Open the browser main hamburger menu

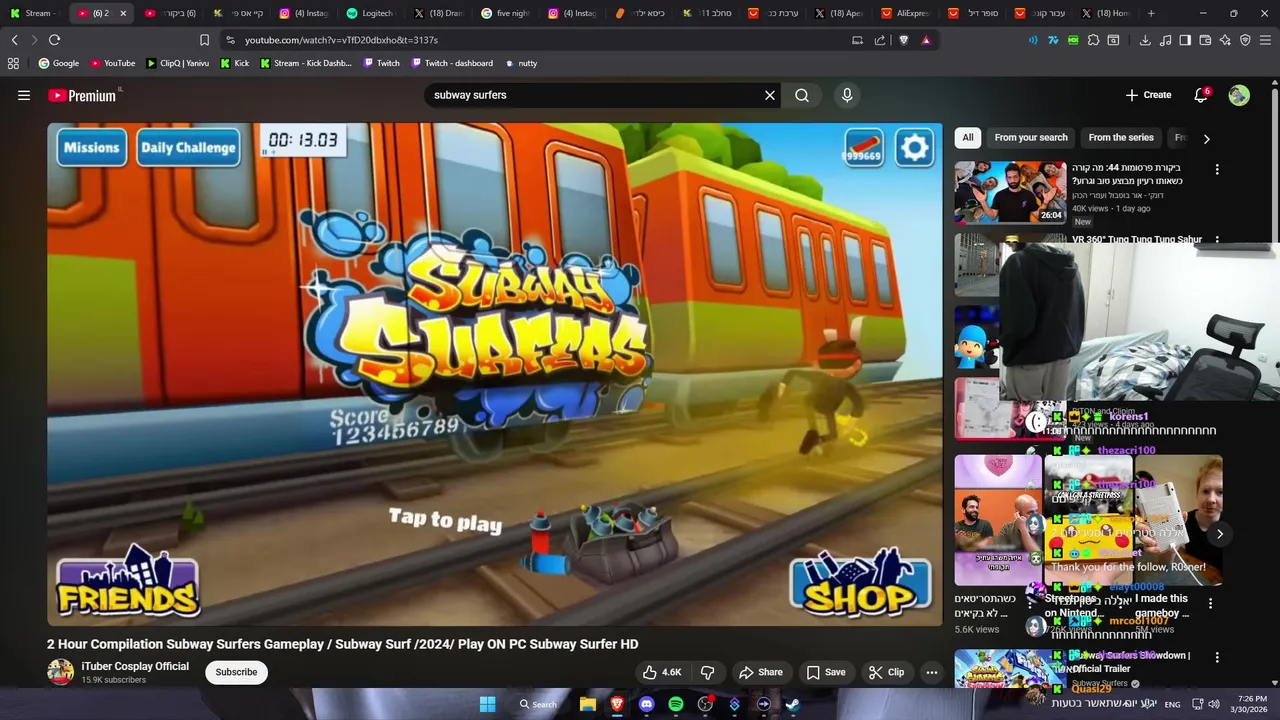[1265, 40]
